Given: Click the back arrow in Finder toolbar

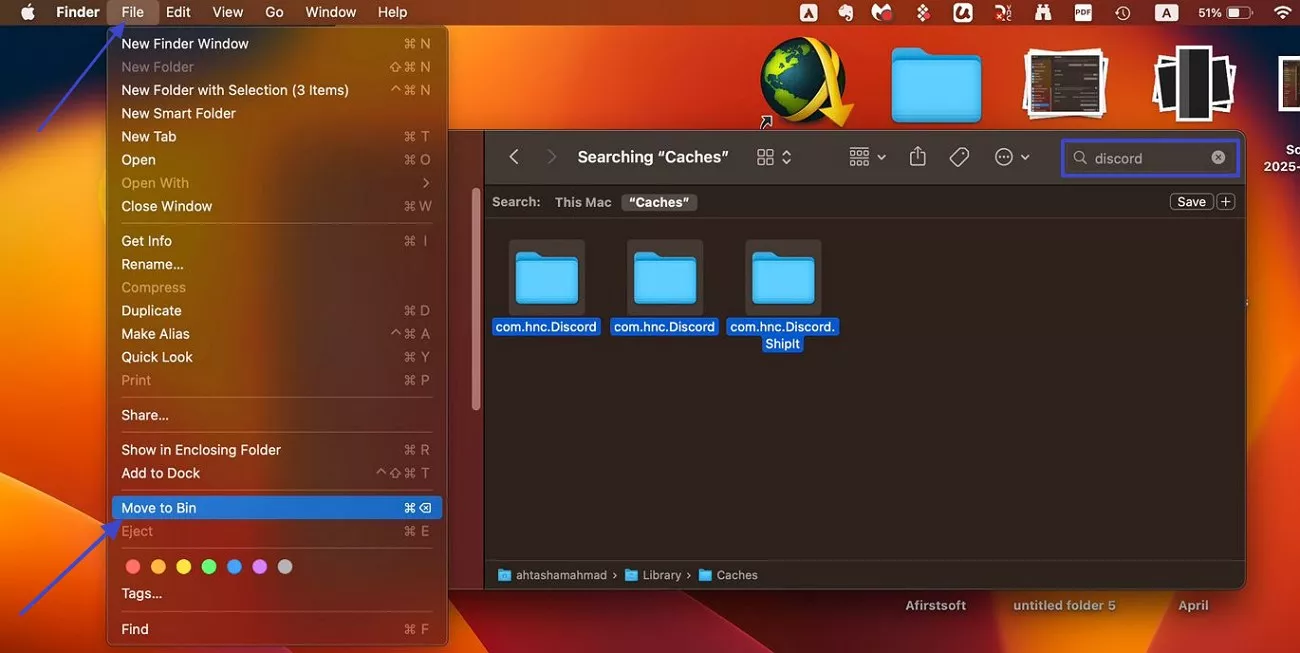Looking at the screenshot, I should tap(514, 157).
